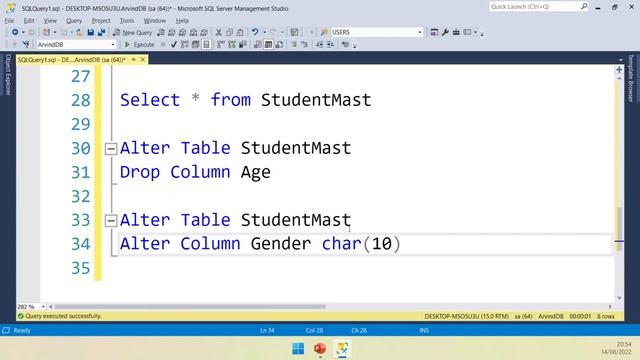Viewport: 640px width, 360px height.
Task: Open the Window menu
Action: point(155,20)
